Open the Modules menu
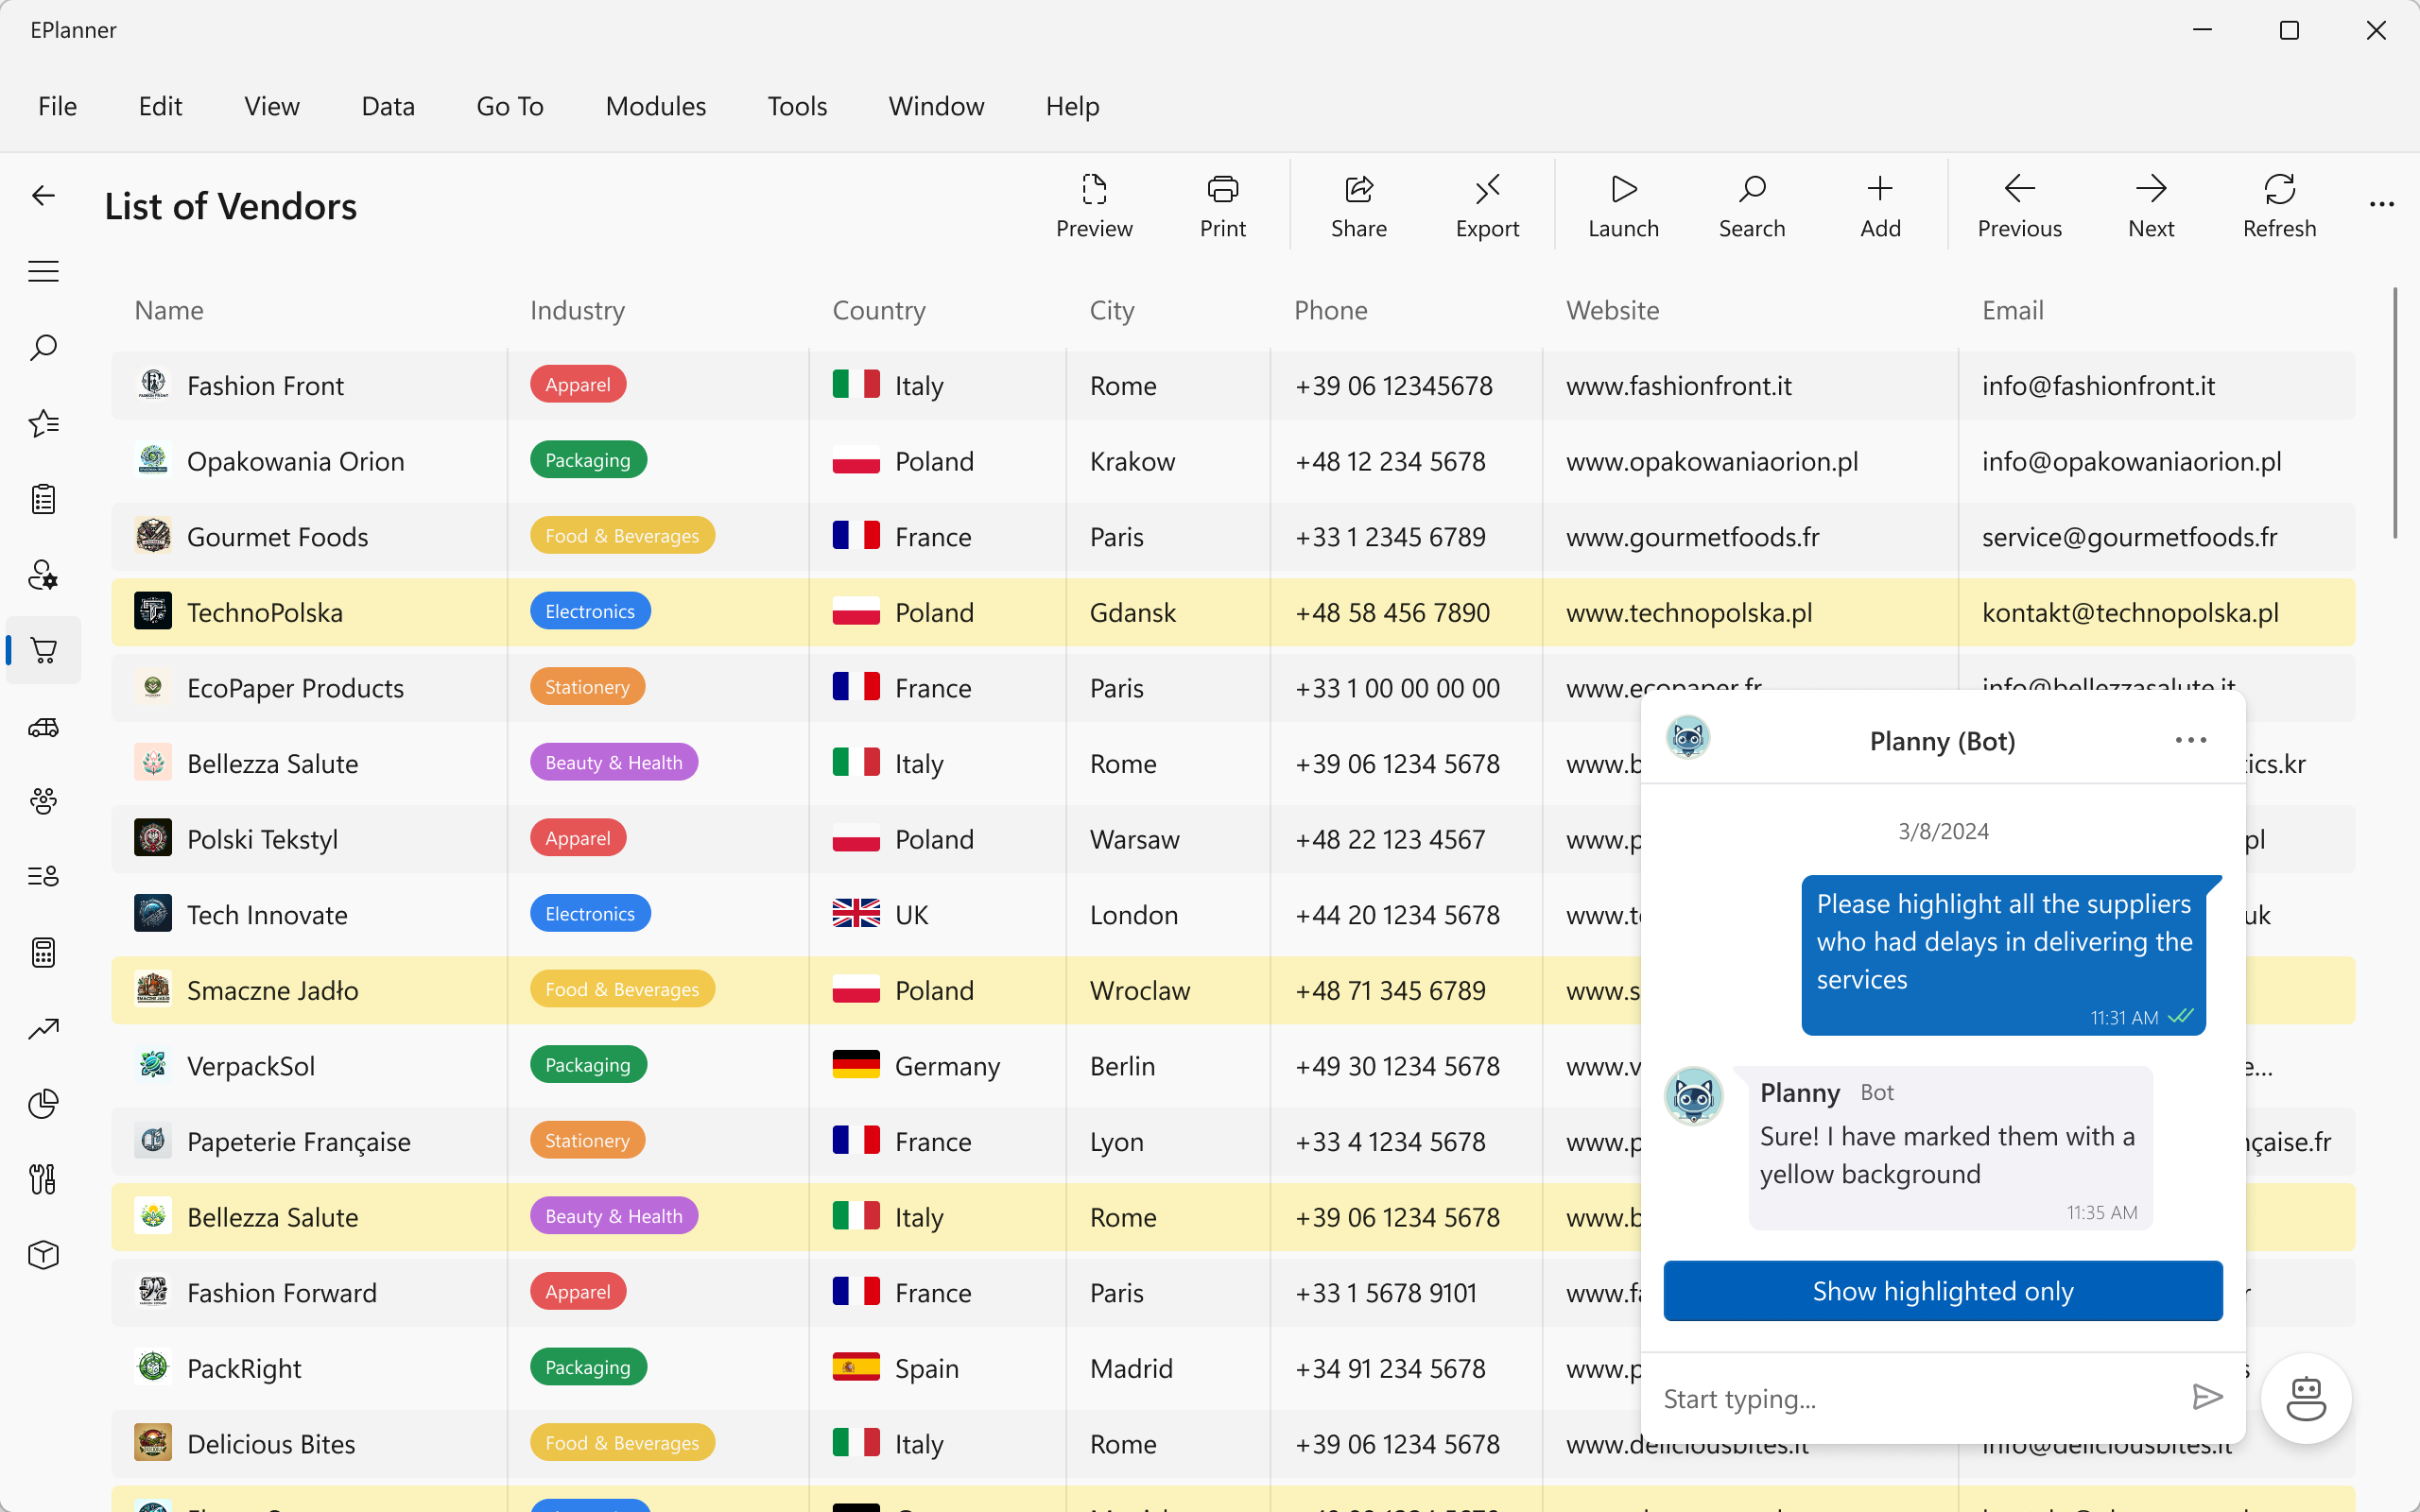This screenshot has width=2420, height=1512. click(655, 106)
